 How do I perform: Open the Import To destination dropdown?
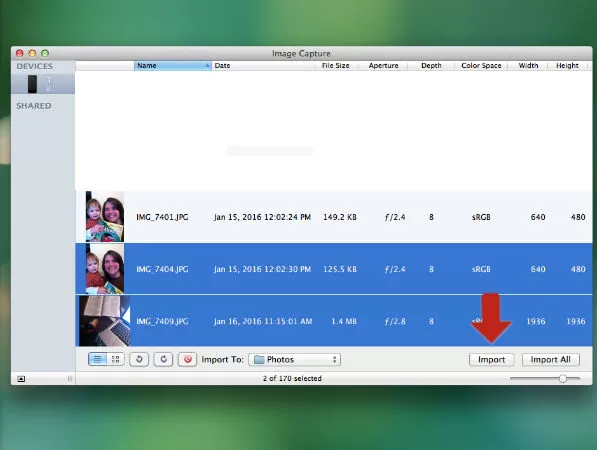pyautogui.click(x=295, y=359)
